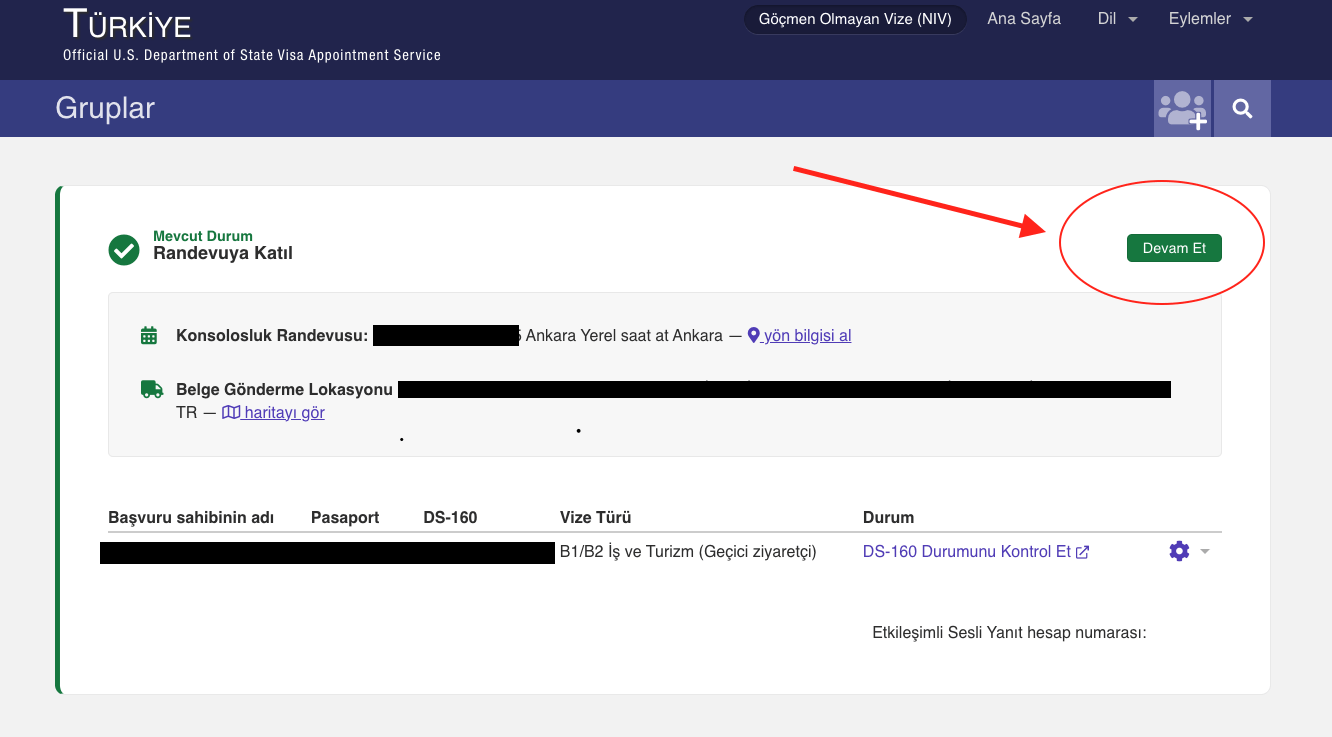Viewport: 1332px width, 737px height.
Task: Select the Göçmen Olmayan Vize (NIV) pill
Action: point(855,19)
